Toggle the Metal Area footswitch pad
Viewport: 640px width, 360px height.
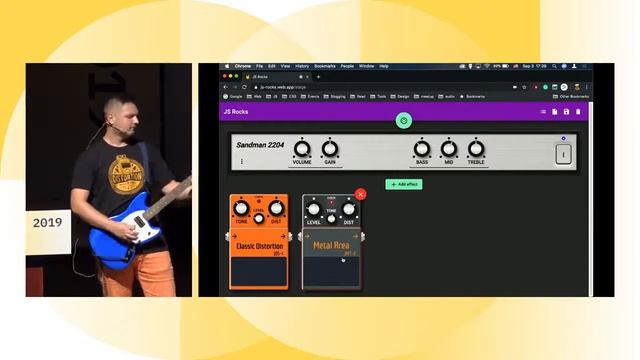coord(331,272)
